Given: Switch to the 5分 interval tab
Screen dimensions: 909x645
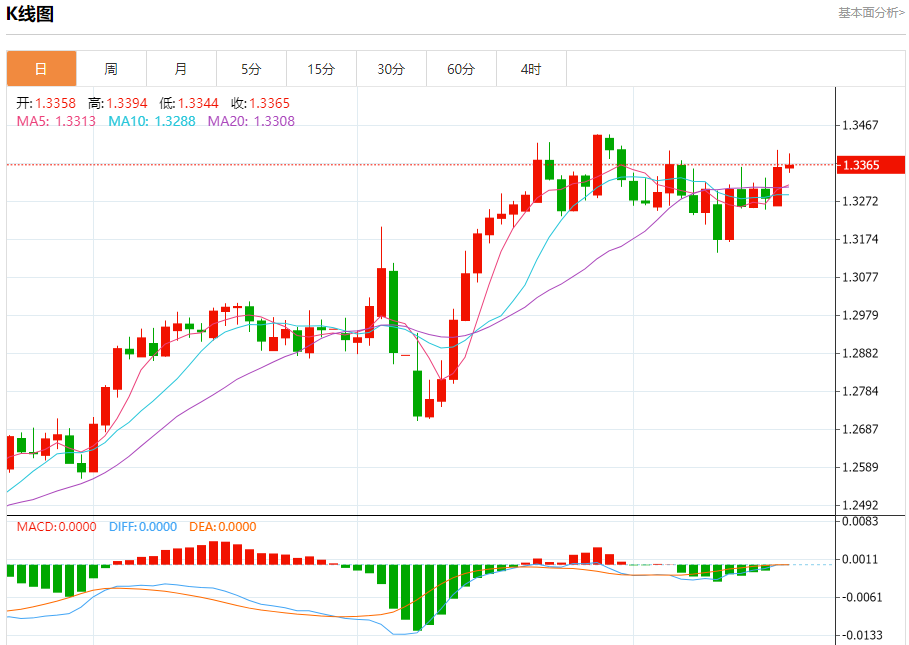Looking at the screenshot, I should coord(252,69).
